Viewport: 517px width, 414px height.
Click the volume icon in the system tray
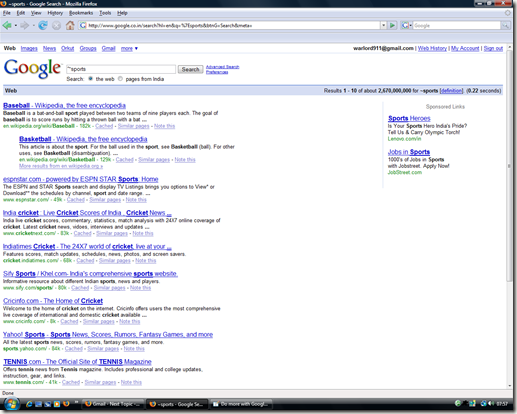click(490, 404)
